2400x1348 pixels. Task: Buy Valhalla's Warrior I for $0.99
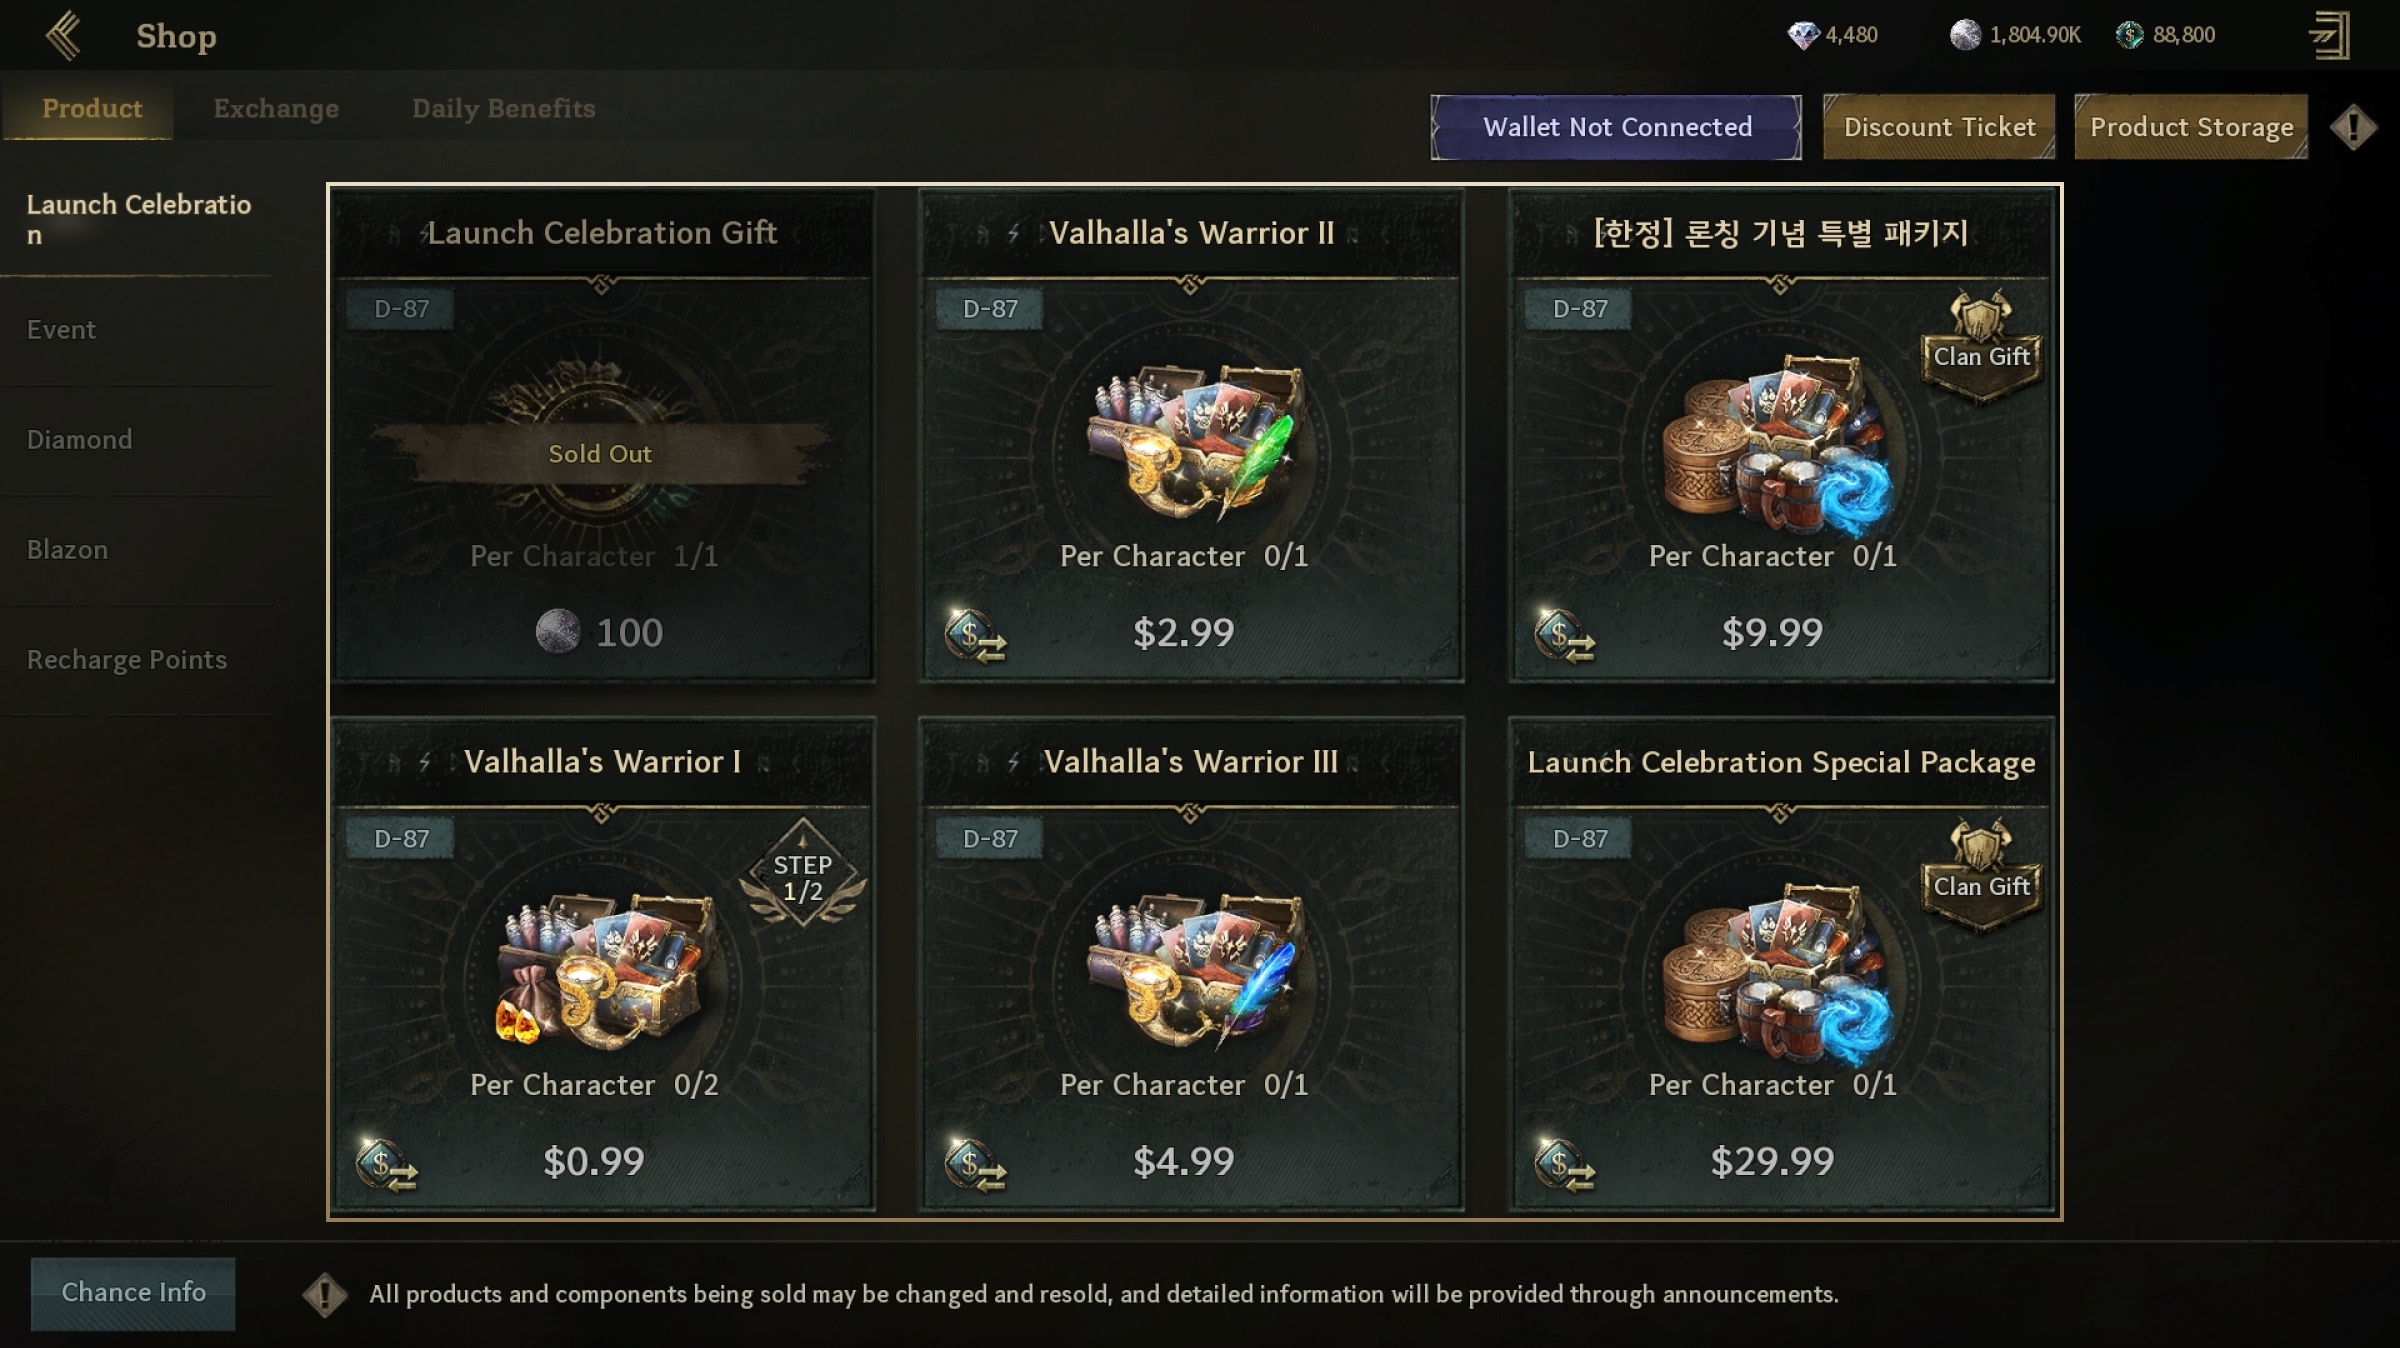click(594, 1162)
